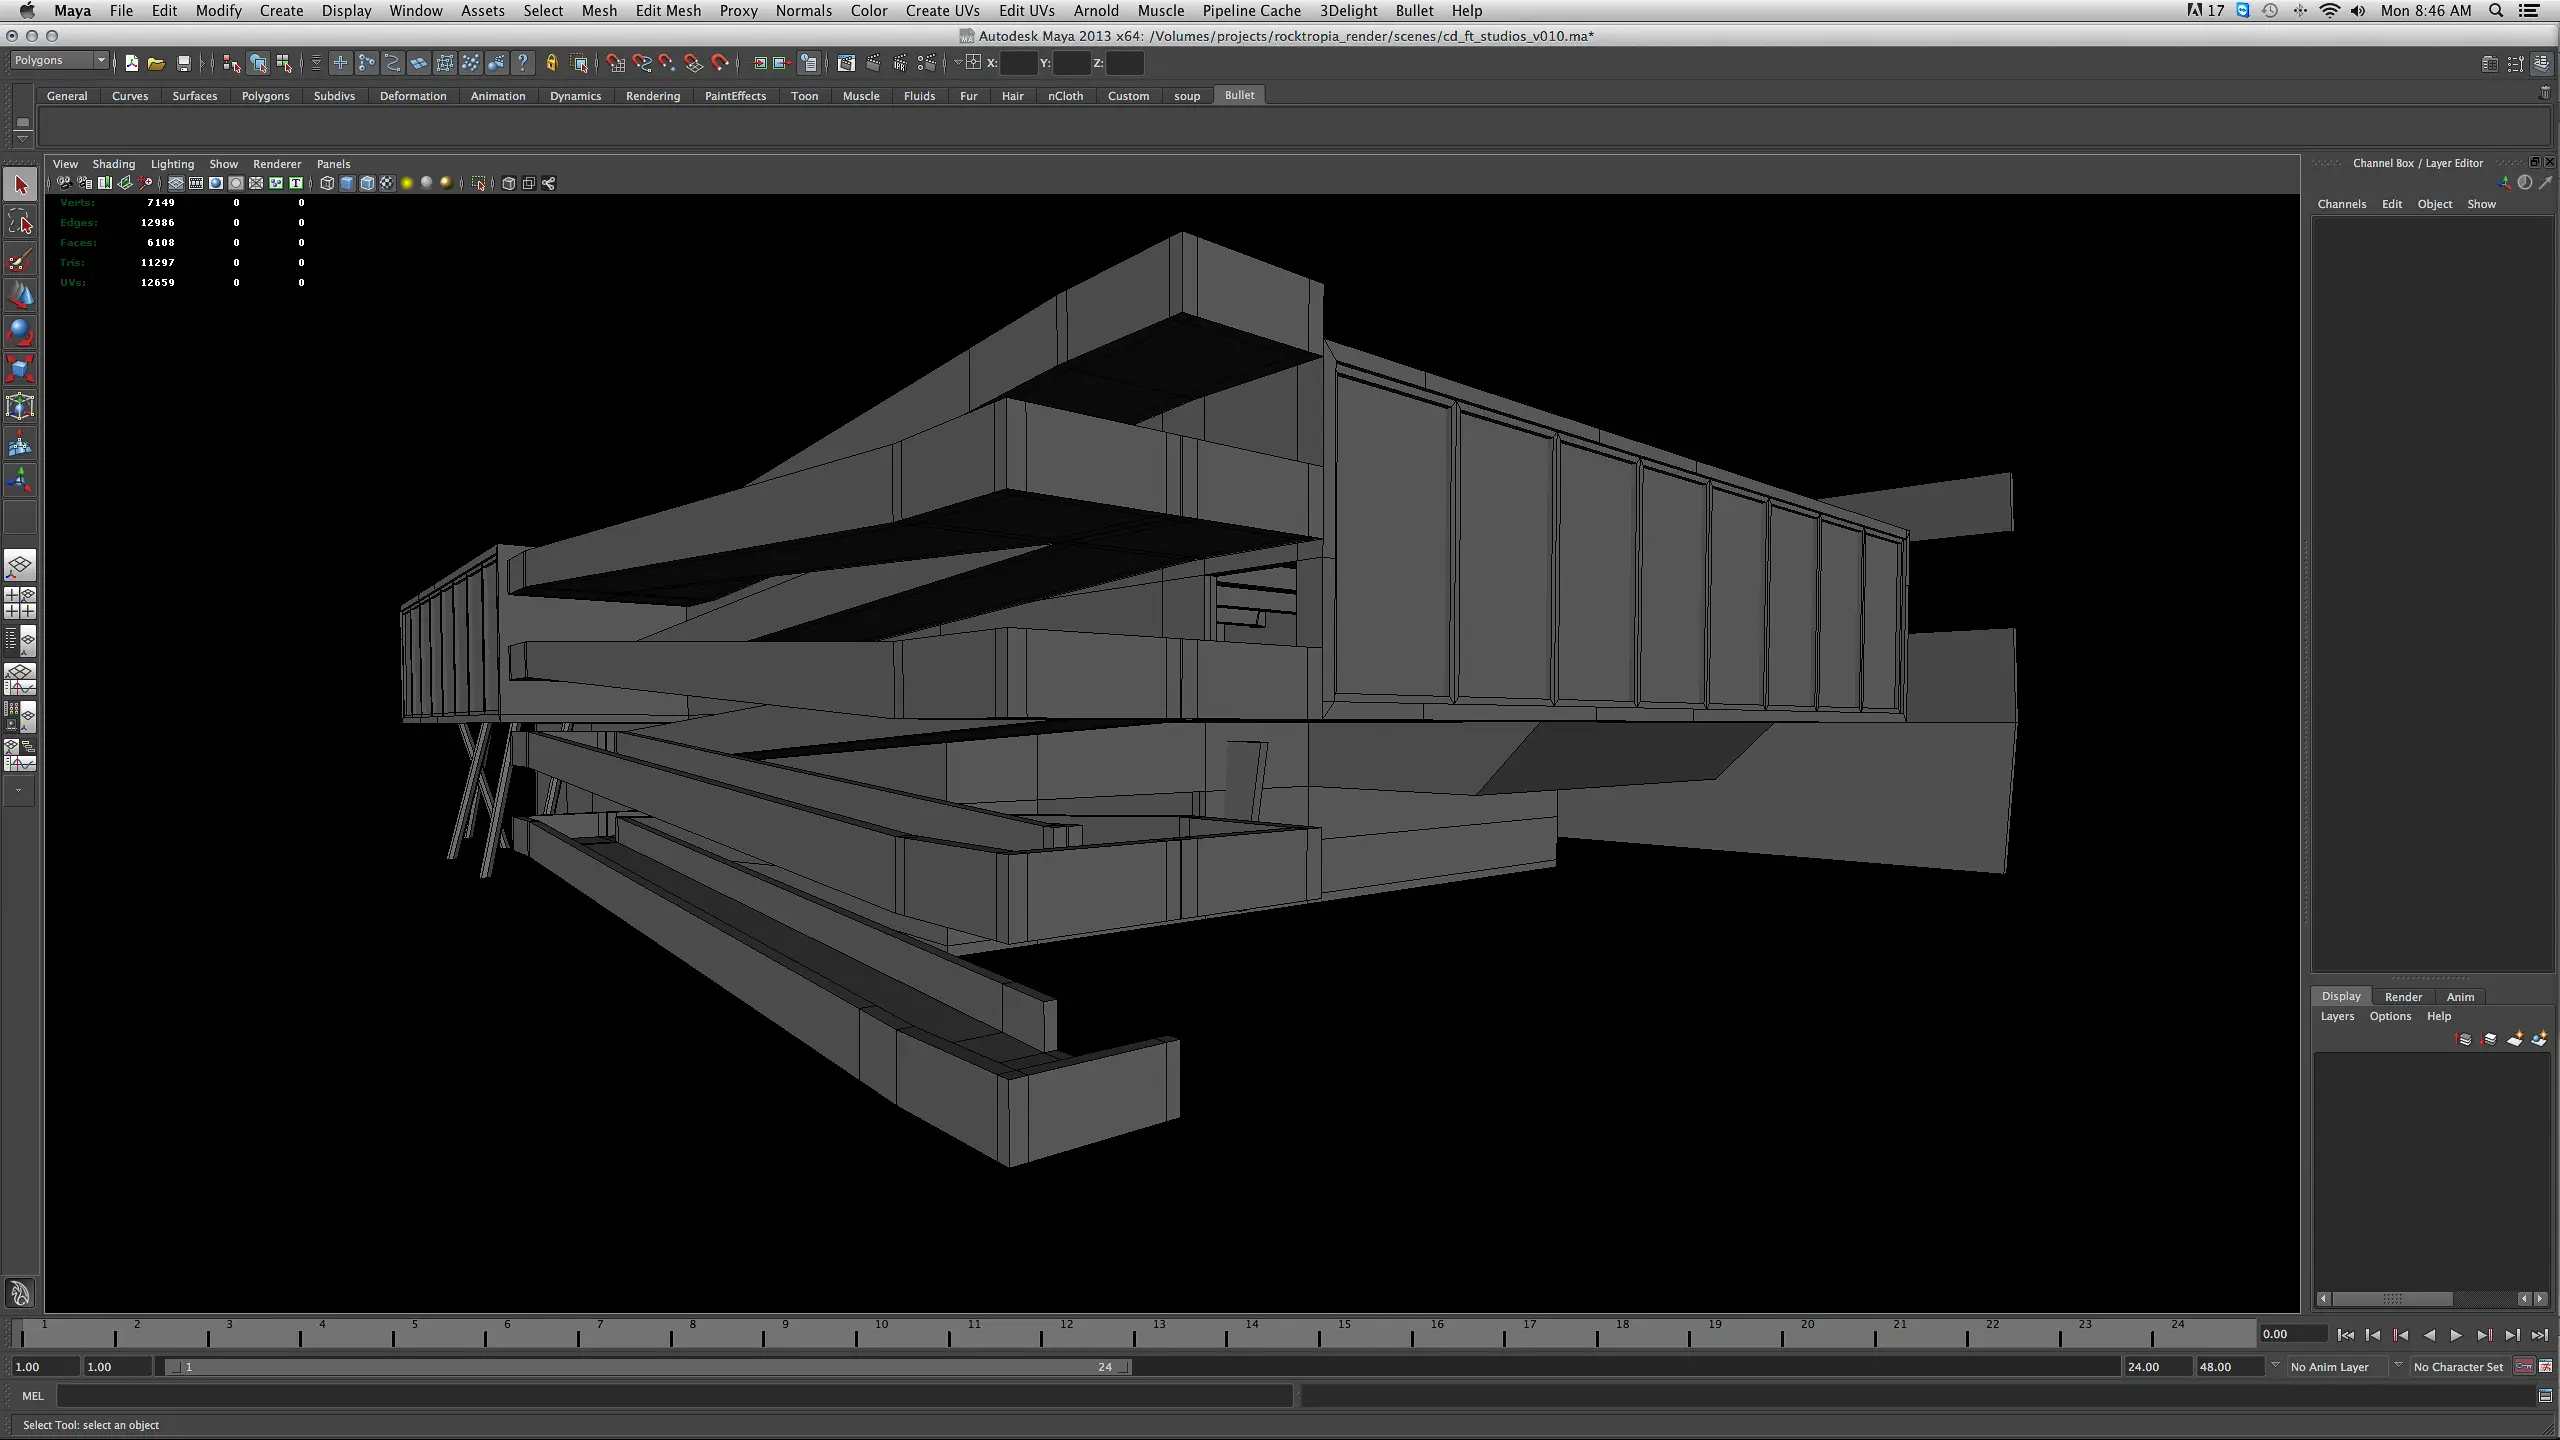Viewport: 2560px width, 1440px height.
Task: Toggle Snap to curves magnet
Action: pos(642,63)
